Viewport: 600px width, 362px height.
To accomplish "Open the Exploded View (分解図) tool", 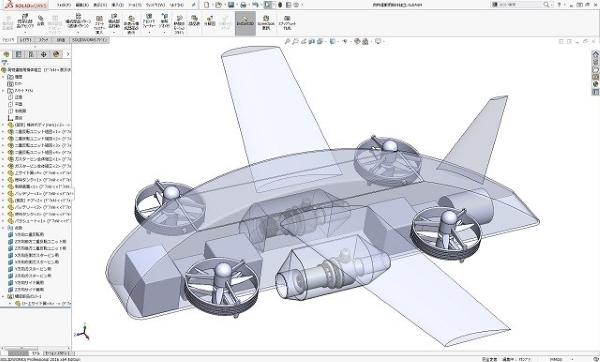I will point(210,21).
